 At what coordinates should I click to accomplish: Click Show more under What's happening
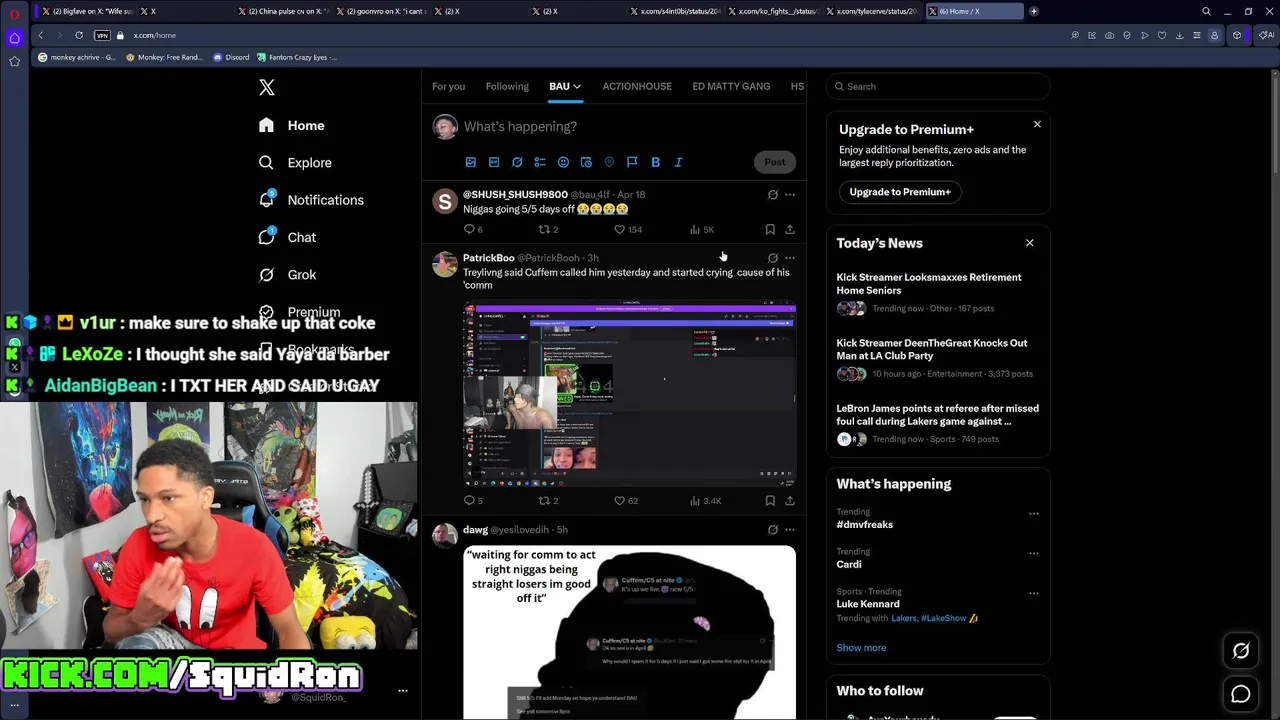861,648
